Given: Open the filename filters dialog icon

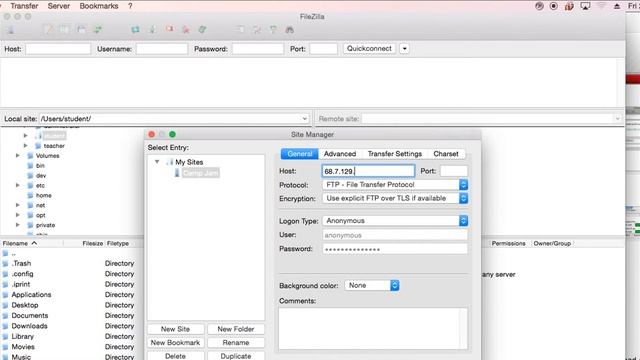Looking at the screenshot, I should (x=240, y=30).
